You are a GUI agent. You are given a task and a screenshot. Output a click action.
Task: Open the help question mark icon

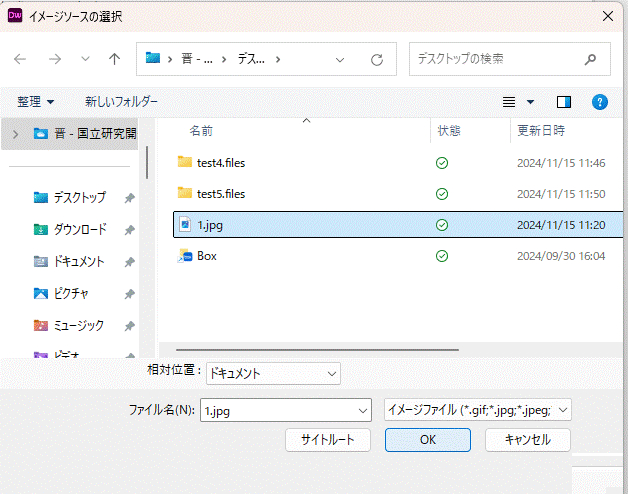[600, 102]
